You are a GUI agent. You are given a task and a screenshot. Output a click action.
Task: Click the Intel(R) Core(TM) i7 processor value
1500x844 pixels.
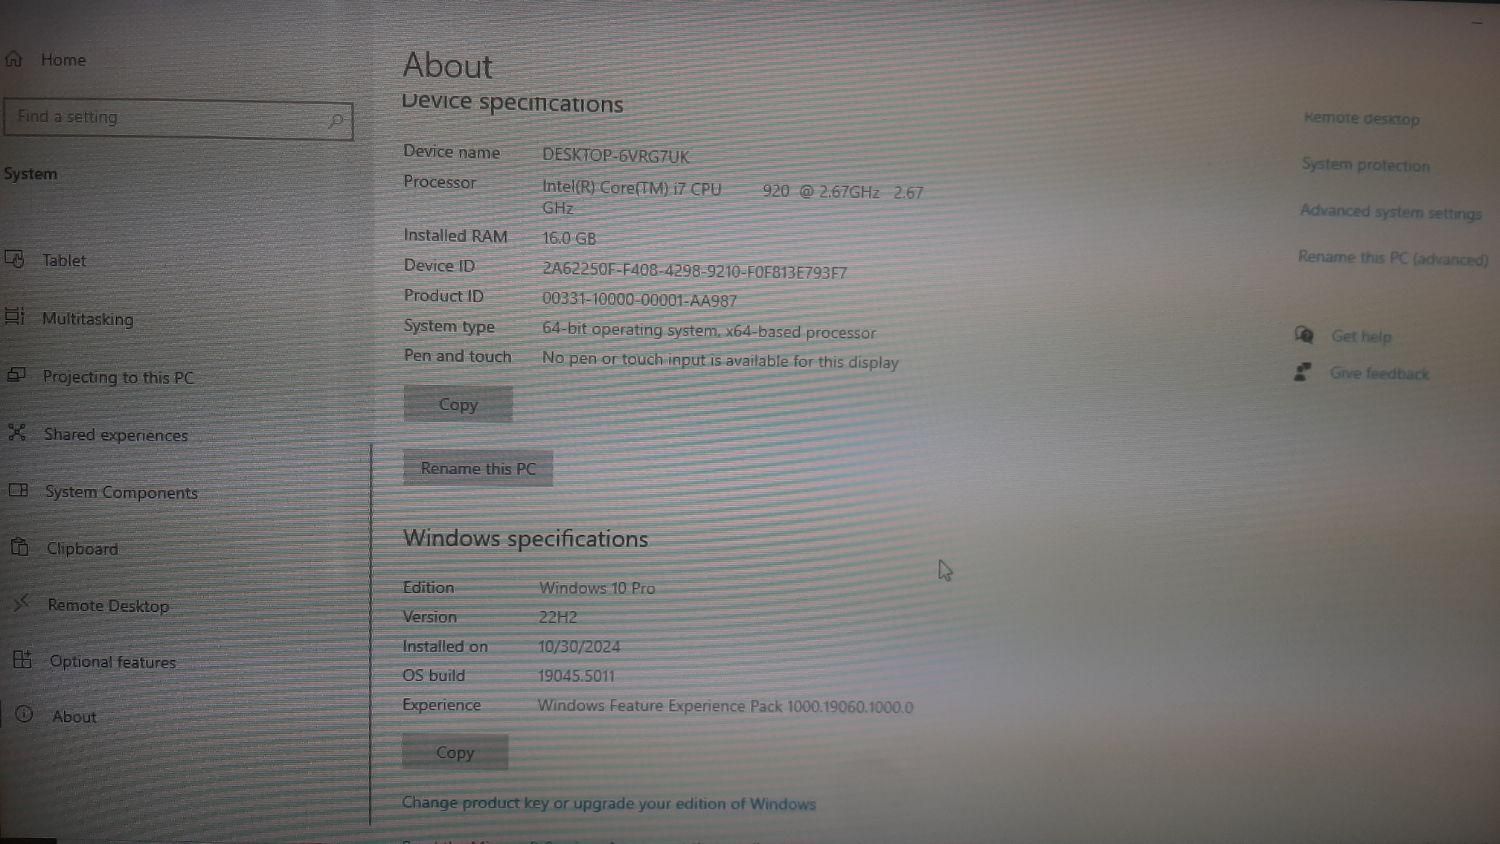click(733, 198)
